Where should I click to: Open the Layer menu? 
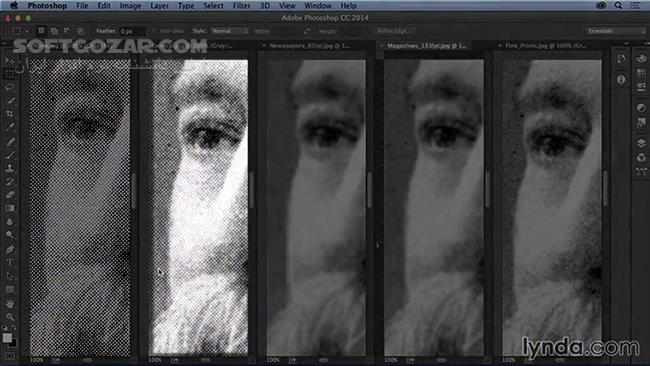(x=160, y=6)
